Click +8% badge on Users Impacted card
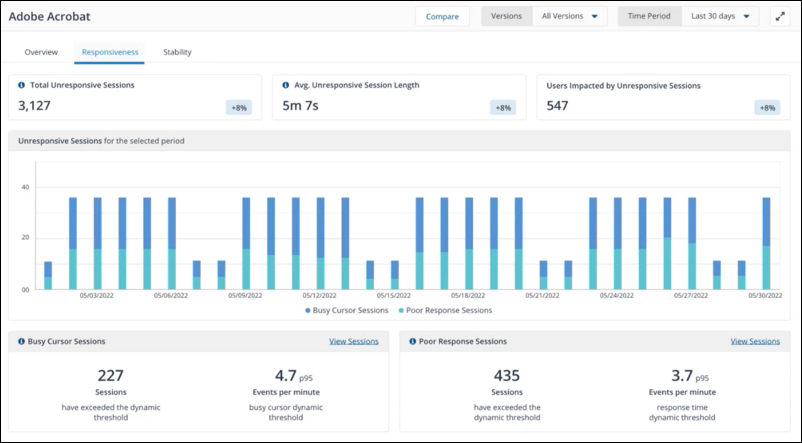This screenshot has height=443, width=802. coord(767,107)
